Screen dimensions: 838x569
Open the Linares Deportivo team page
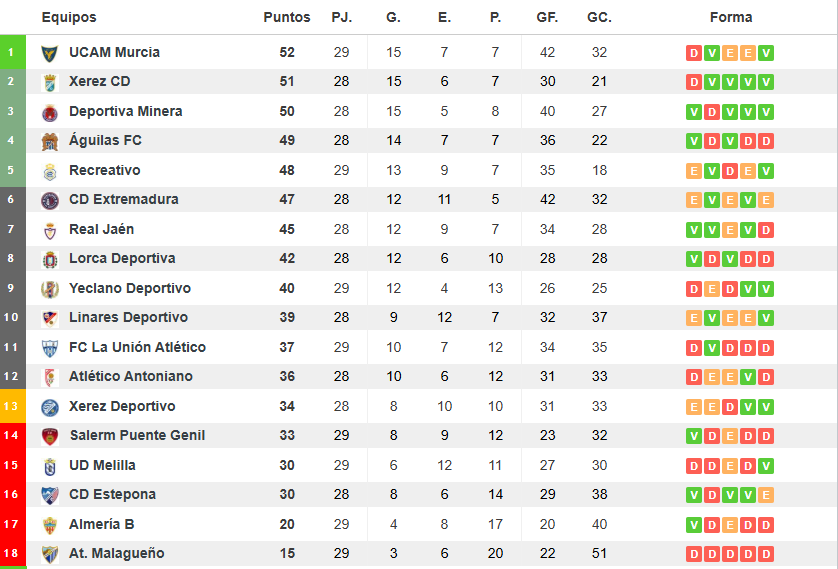128,317
